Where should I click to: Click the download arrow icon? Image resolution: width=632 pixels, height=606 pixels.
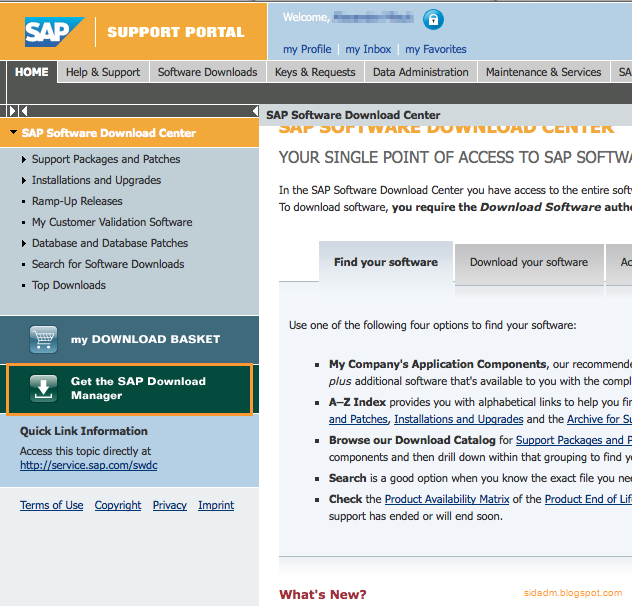(x=44, y=389)
